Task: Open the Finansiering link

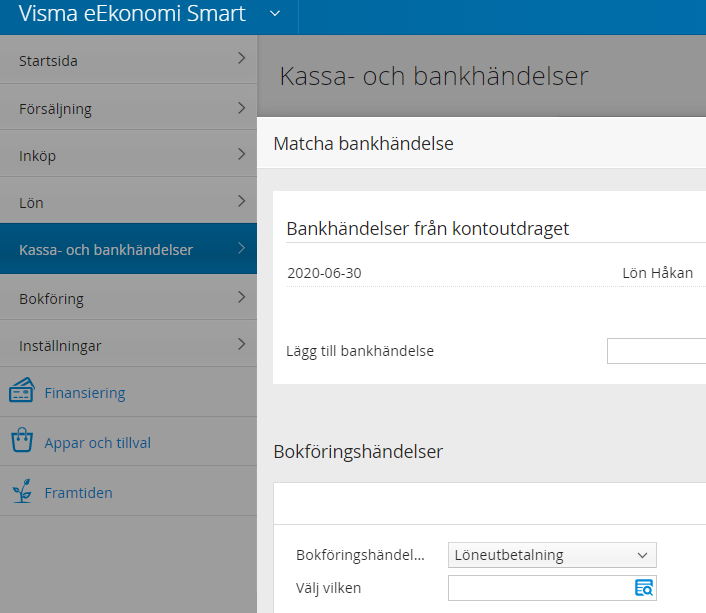Action: point(85,393)
